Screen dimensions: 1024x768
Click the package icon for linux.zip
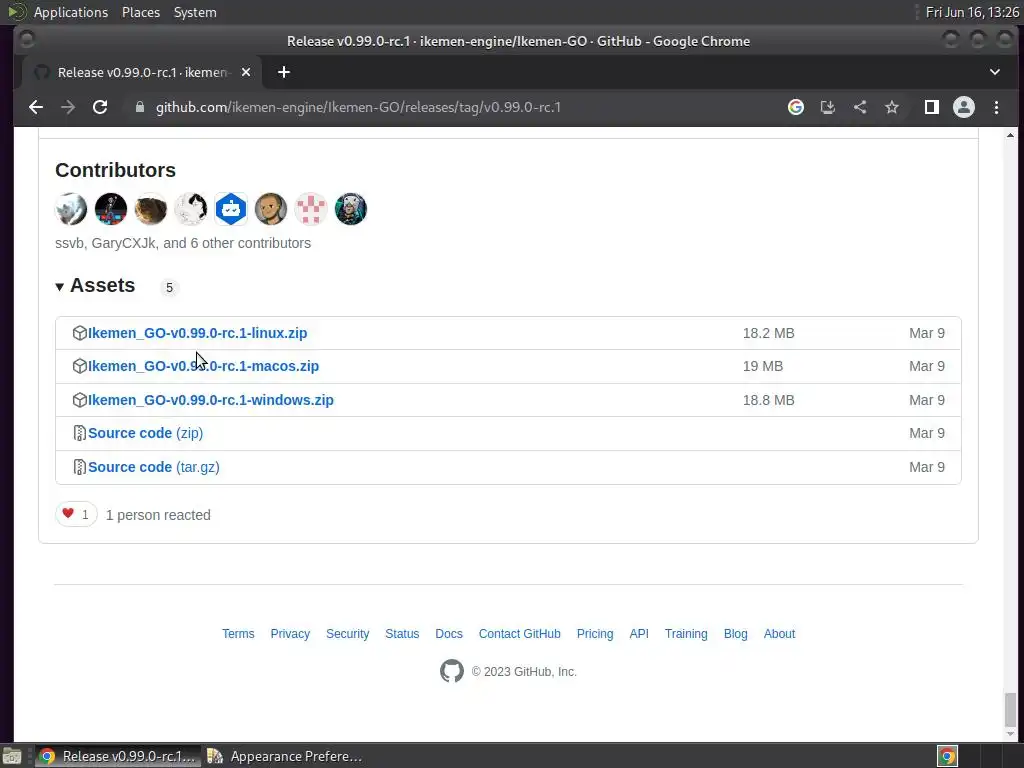pyautogui.click(x=80, y=333)
